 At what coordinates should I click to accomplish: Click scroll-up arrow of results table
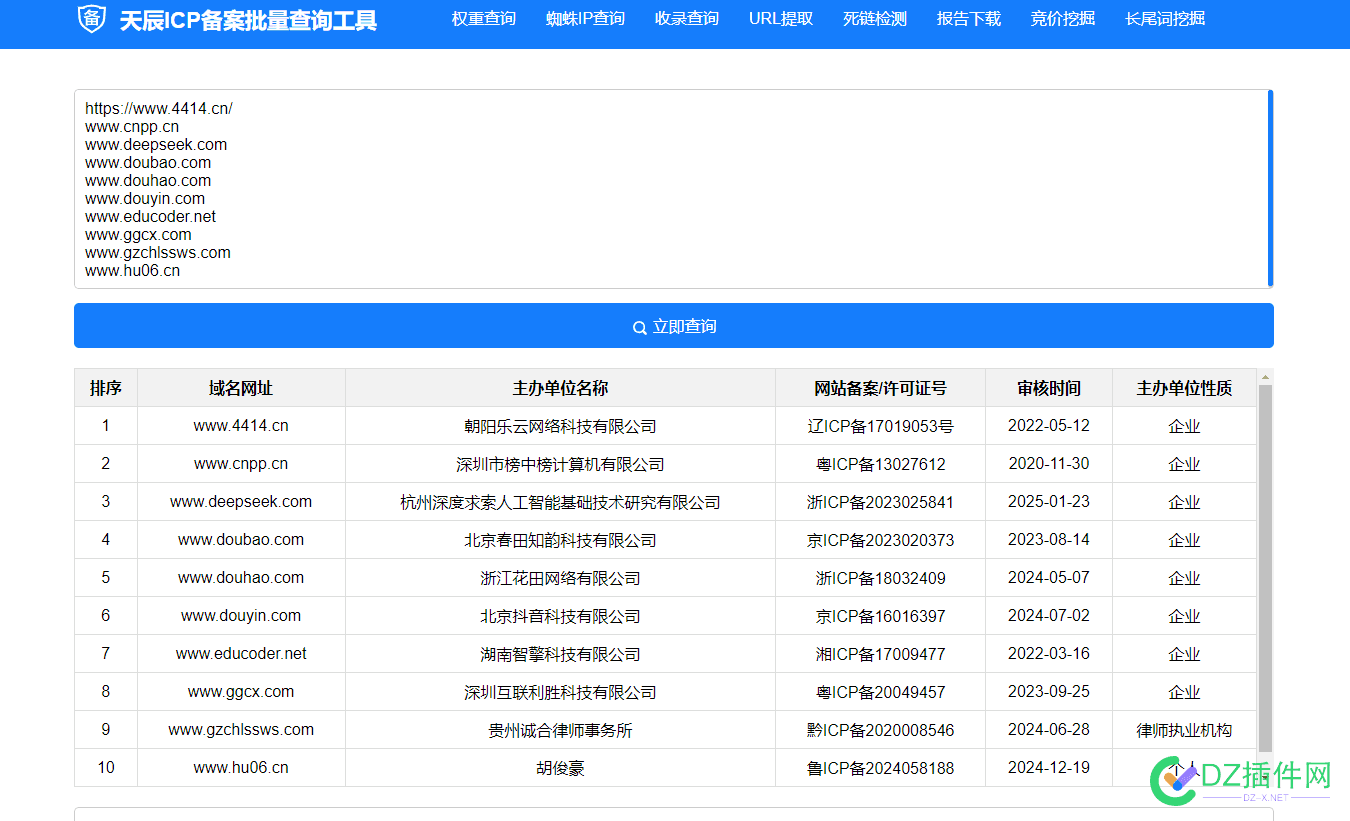(1265, 377)
